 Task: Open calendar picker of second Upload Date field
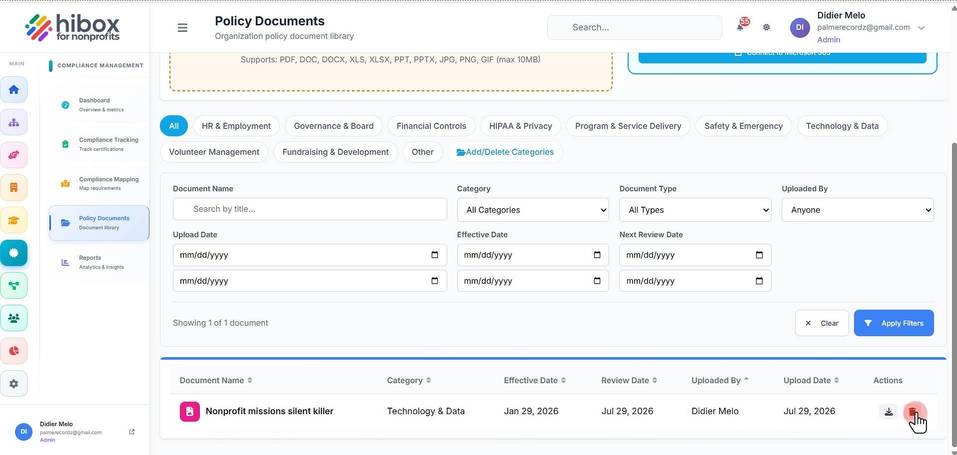coord(435,281)
